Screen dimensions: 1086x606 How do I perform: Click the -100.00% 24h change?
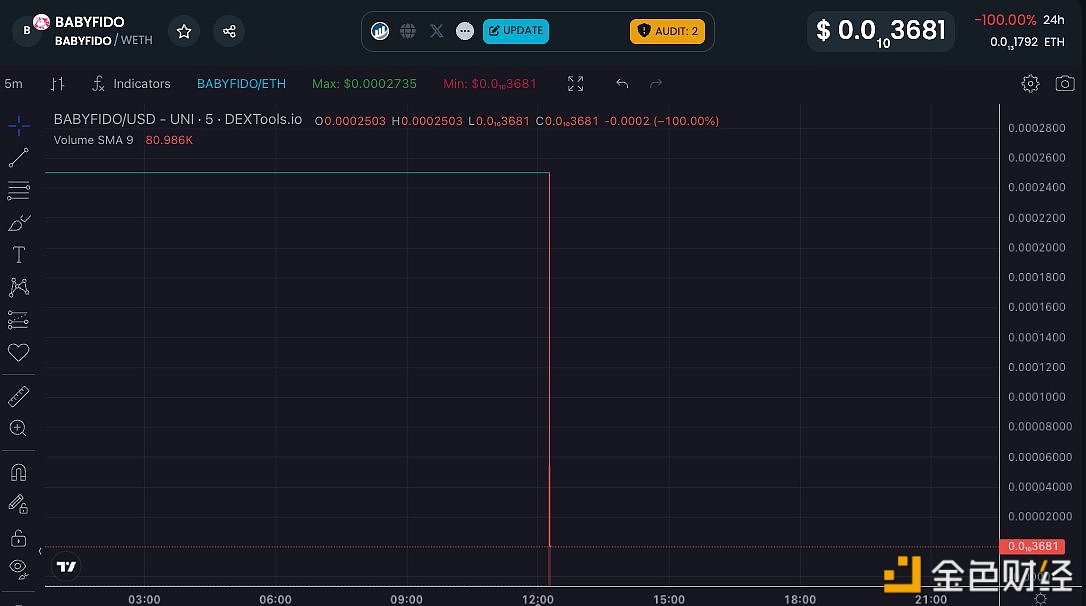(x=1005, y=20)
